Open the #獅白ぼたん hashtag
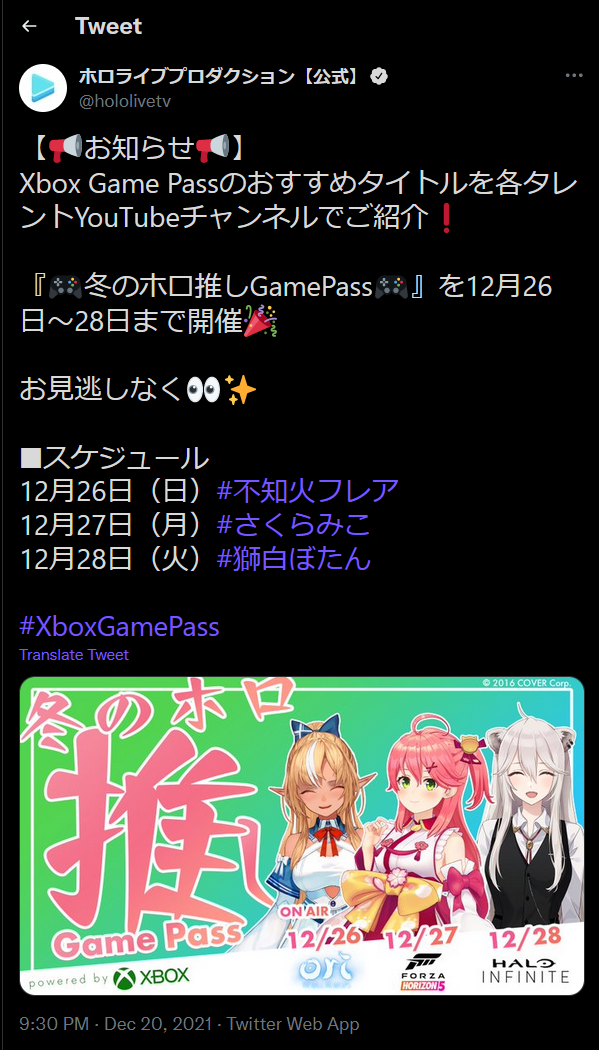This screenshot has height=1050, width=599. pos(294,558)
